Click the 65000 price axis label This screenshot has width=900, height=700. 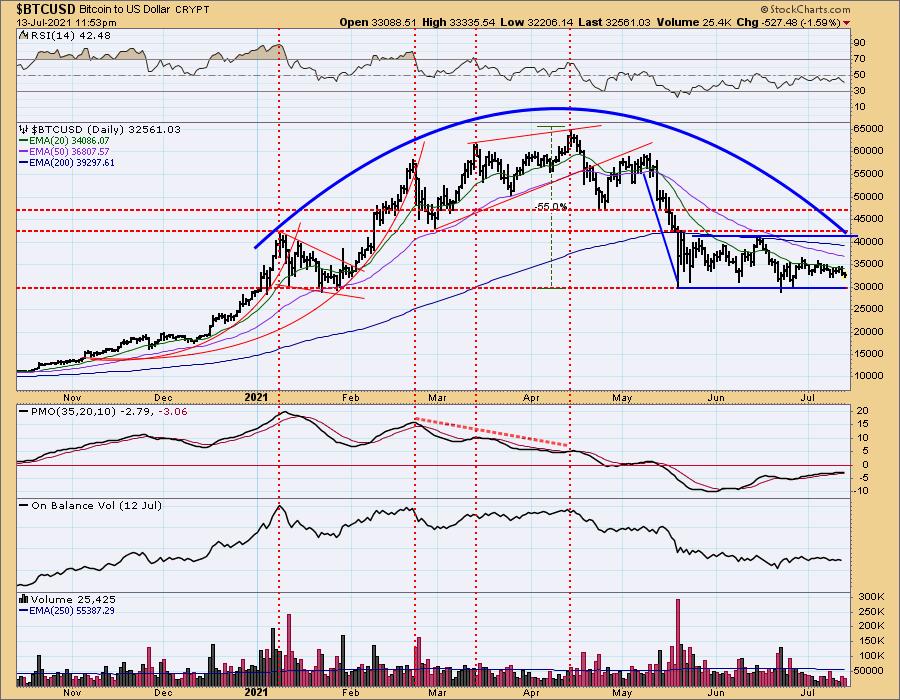click(868, 129)
